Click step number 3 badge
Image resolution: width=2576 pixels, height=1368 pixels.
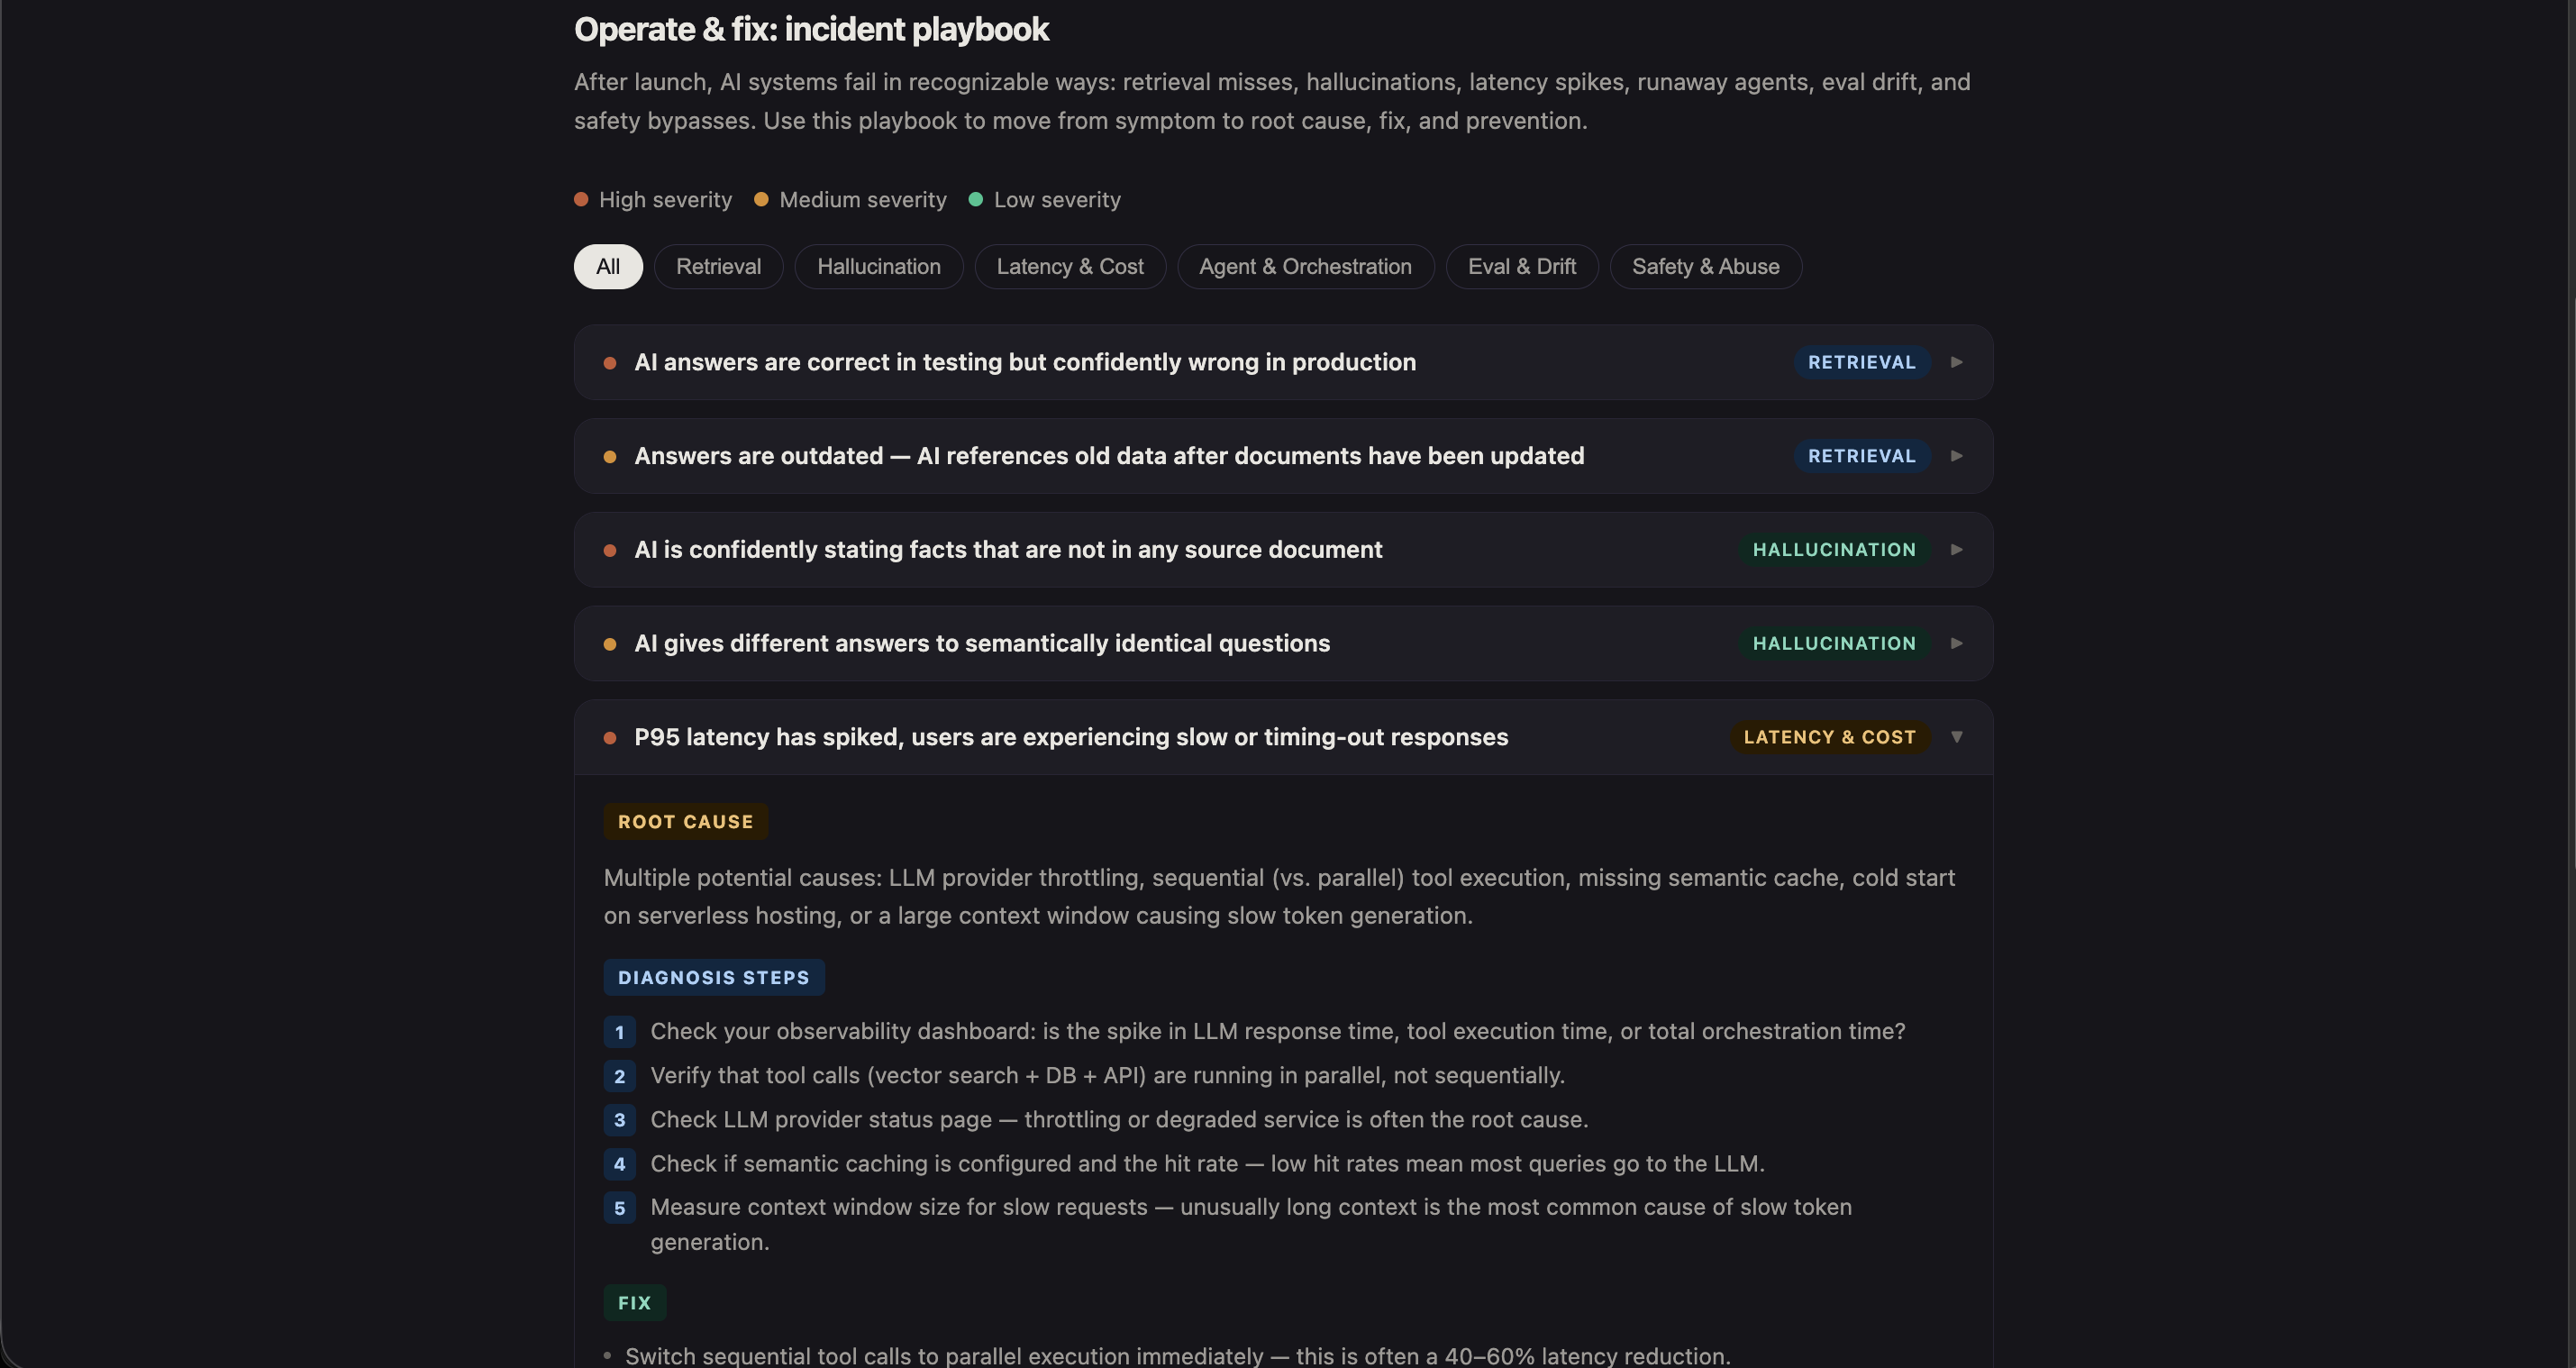pyautogui.click(x=620, y=1120)
